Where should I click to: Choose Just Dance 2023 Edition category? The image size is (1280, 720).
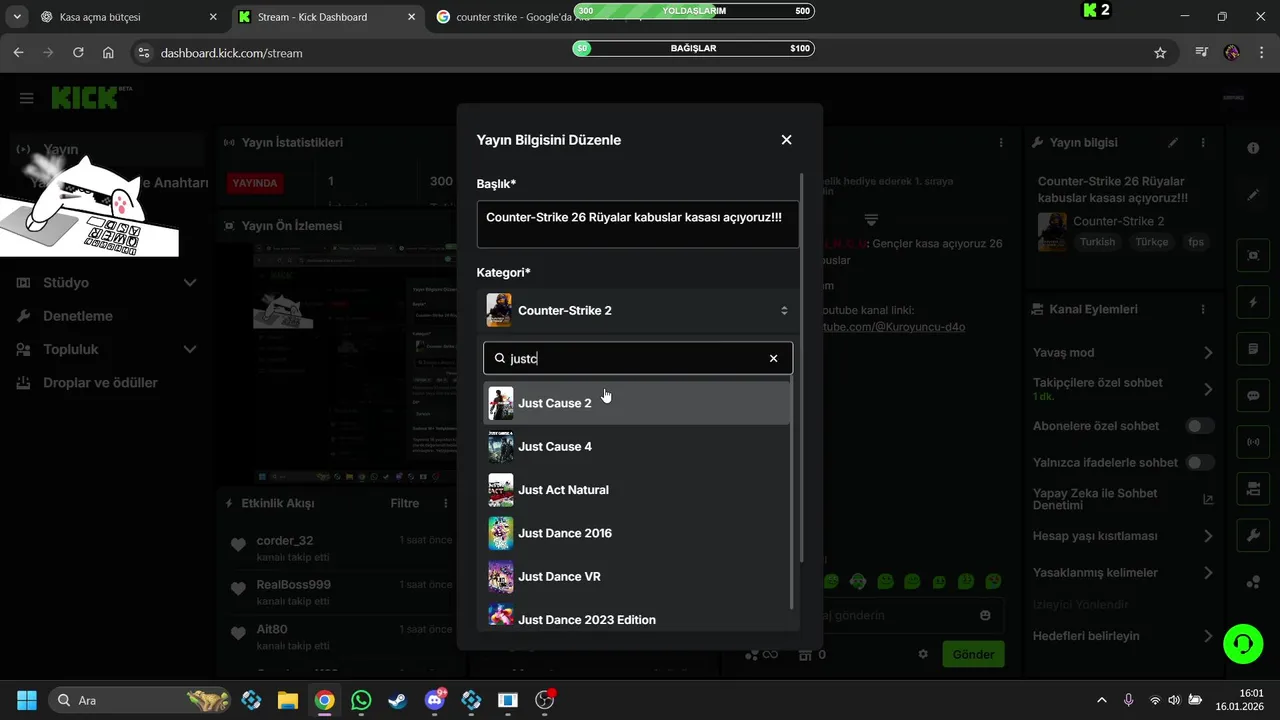637,617
